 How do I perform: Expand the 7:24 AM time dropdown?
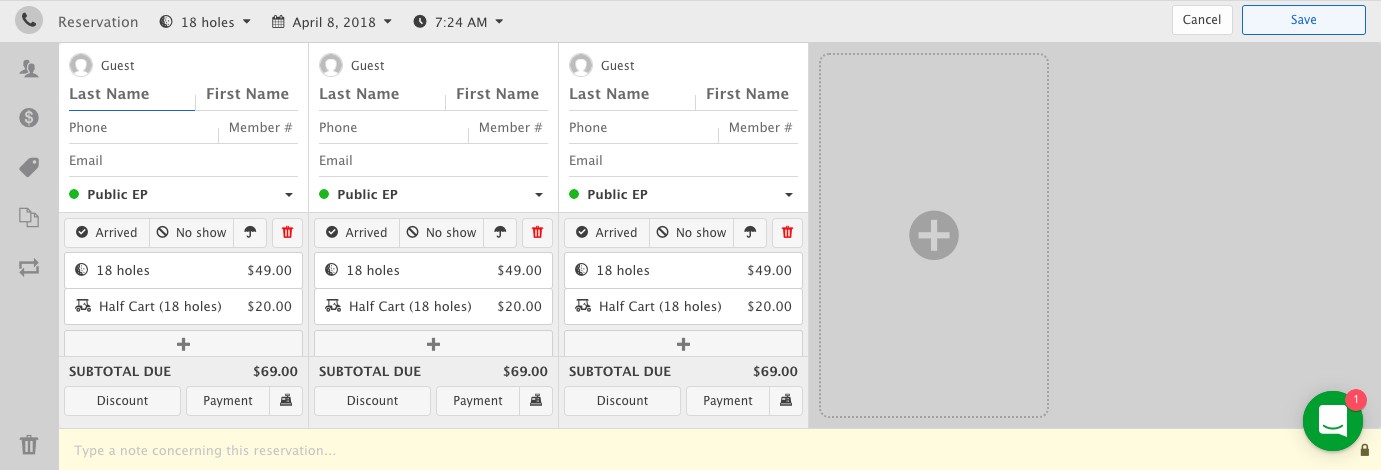458,22
